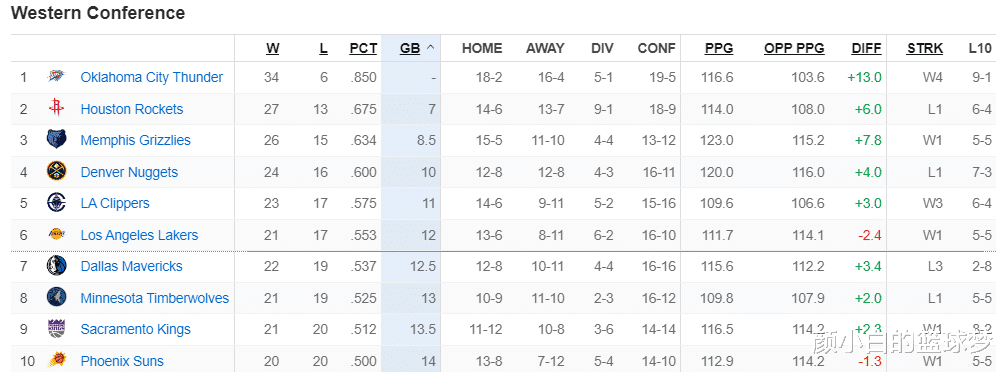Screen dimensions: 1007x372
Task: Click the Phoenix Suns logo icon
Action: click(57, 360)
